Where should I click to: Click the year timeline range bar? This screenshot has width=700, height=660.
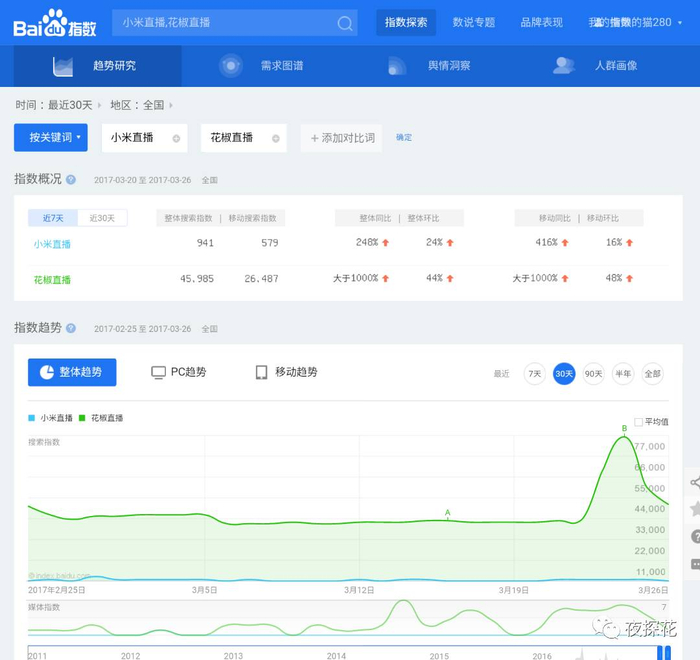(x=342, y=653)
